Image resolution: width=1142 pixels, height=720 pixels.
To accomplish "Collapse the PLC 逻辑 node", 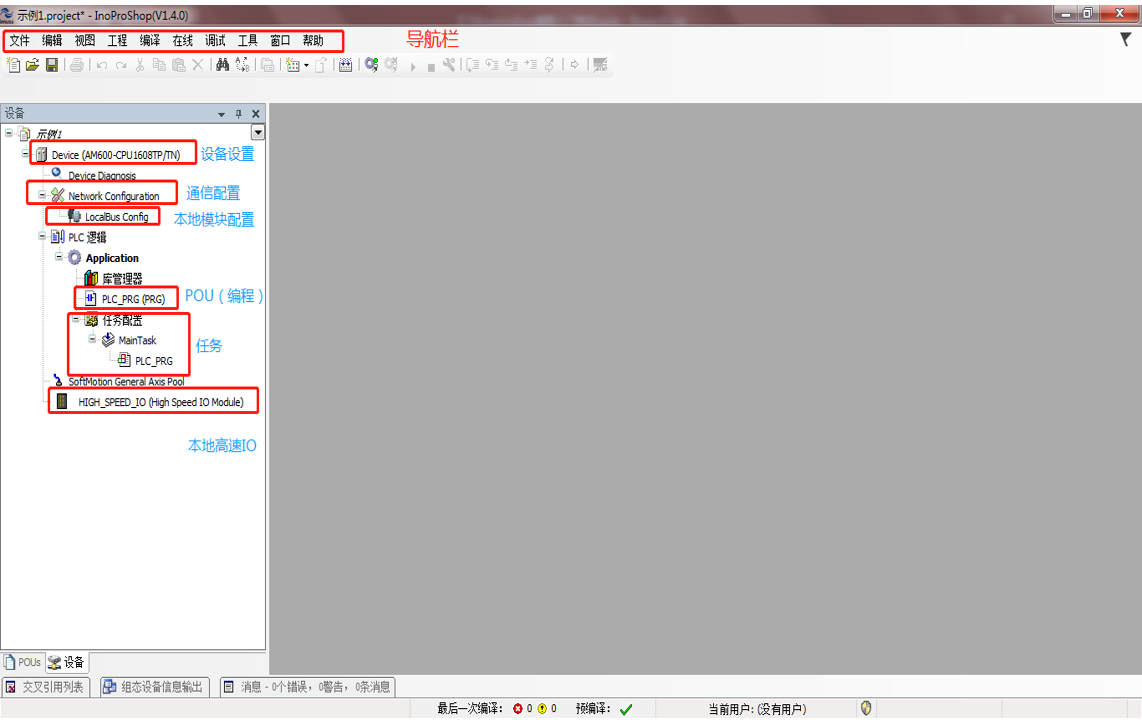I will click(x=42, y=236).
